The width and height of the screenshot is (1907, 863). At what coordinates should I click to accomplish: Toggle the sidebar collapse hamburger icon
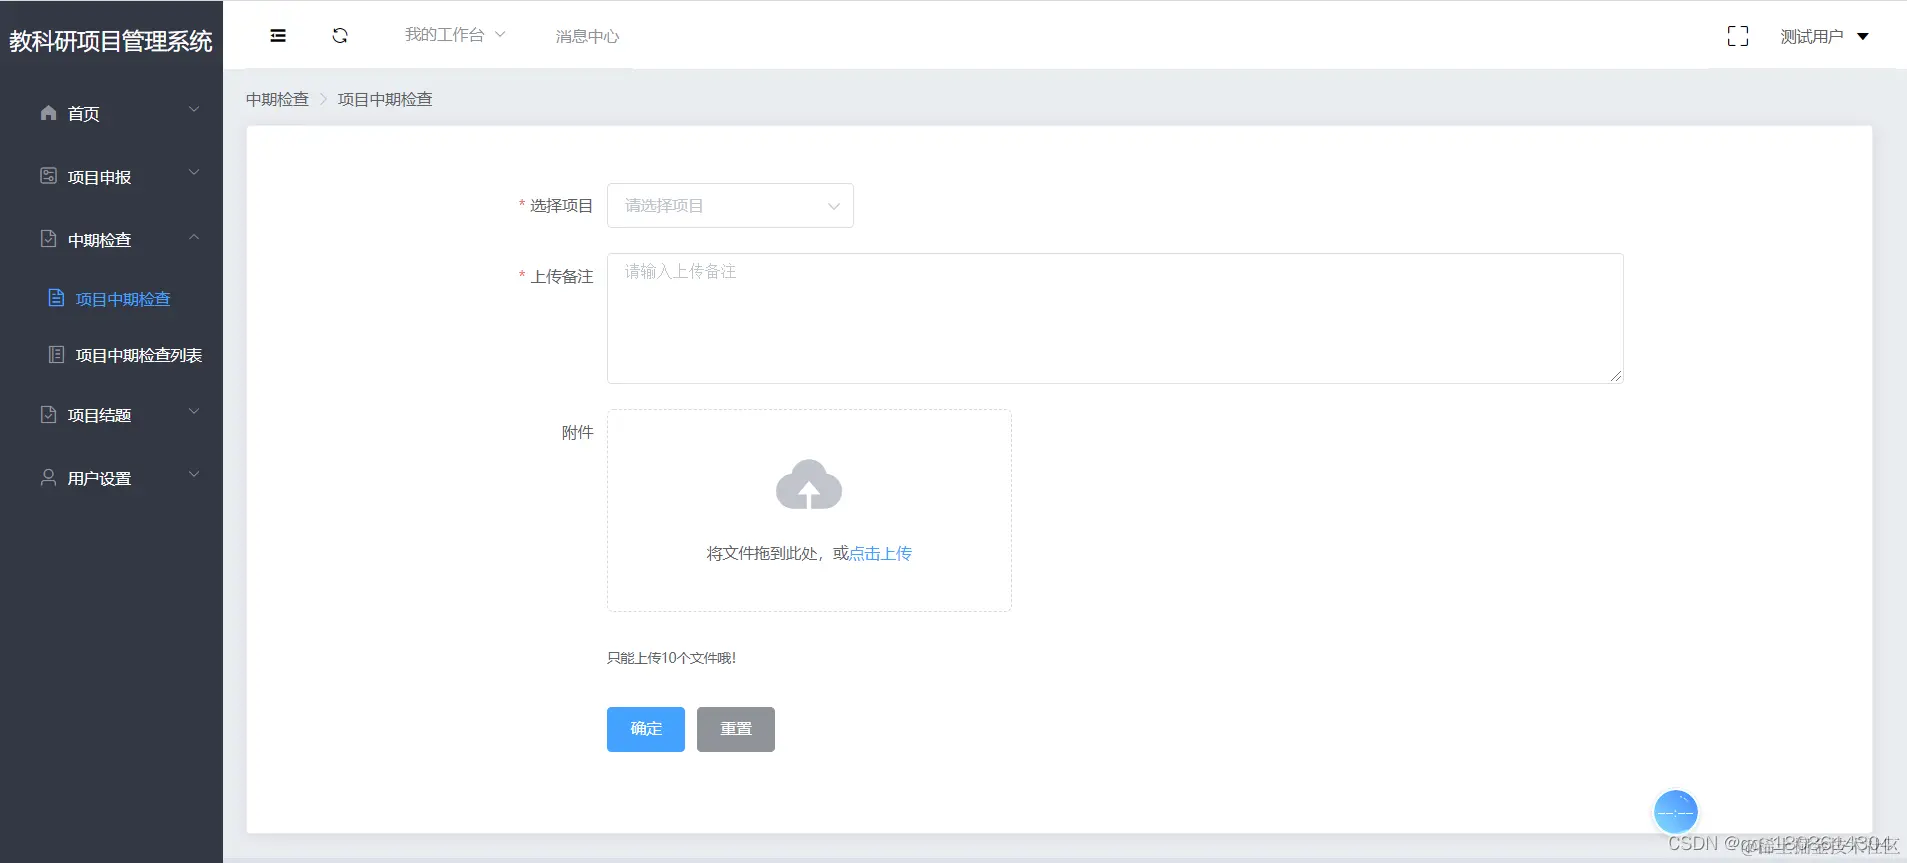click(x=278, y=36)
